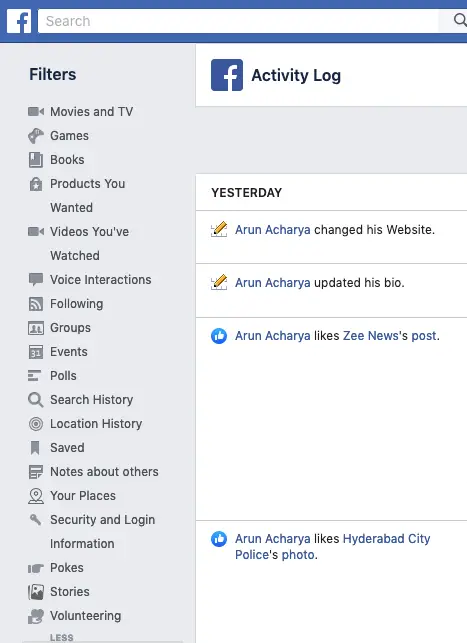Click the Following RSS icon
The height and width of the screenshot is (643, 467).
36,304
